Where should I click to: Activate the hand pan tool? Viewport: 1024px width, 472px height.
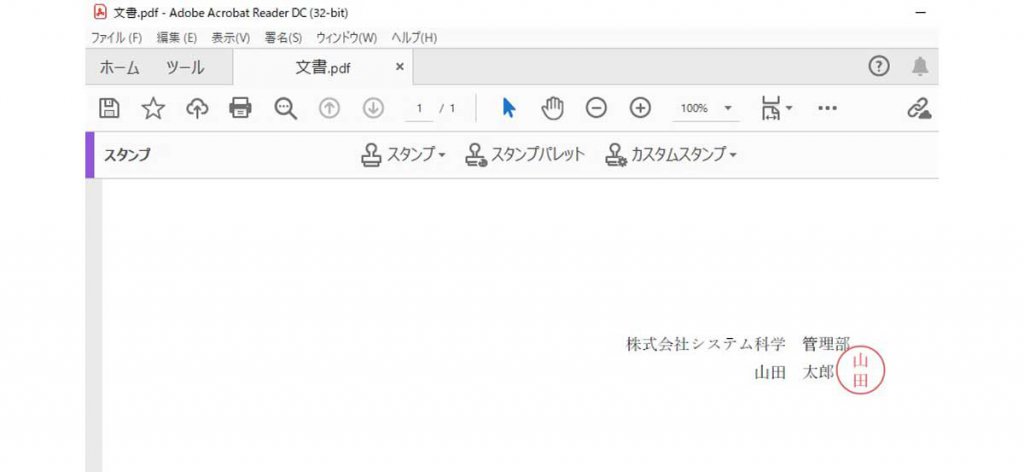[x=552, y=108]
